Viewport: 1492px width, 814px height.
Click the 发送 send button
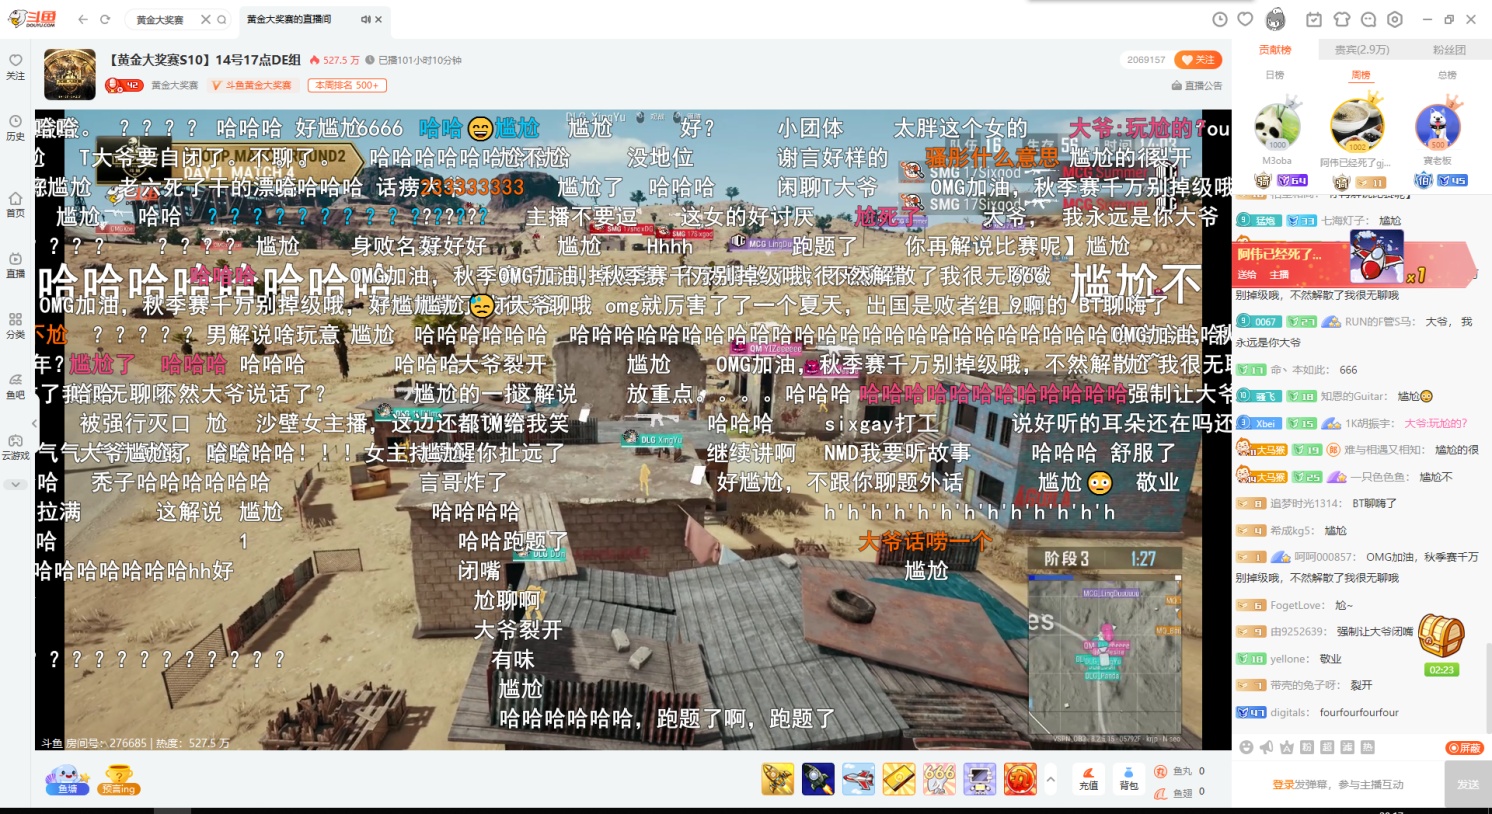pos(1467,785)
